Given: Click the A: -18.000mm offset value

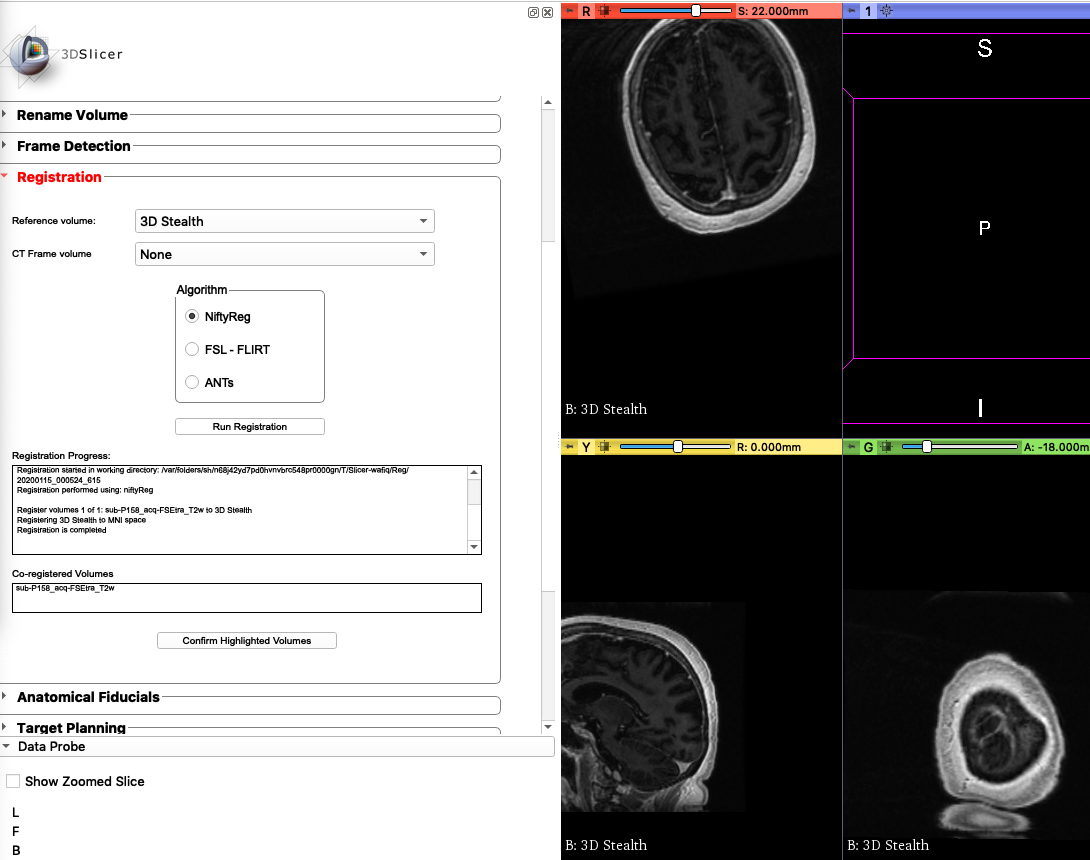Looking at the screenshot, I should [x=1057, y=447].
